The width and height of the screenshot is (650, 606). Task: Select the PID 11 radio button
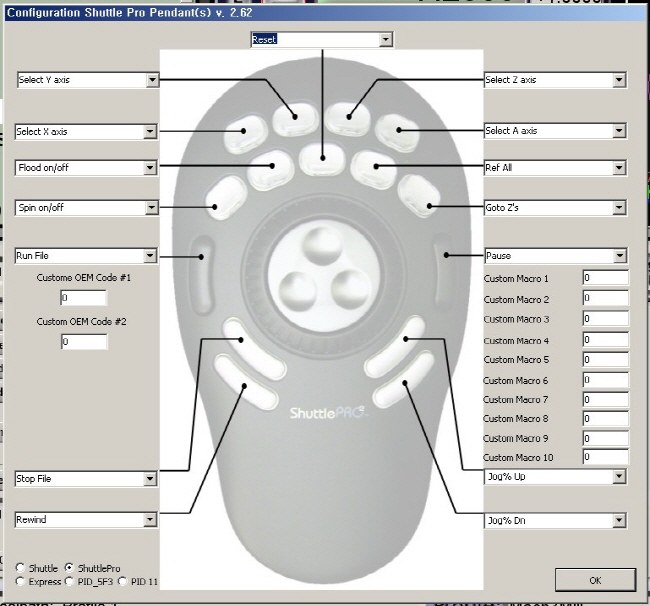tap(122, 581)
